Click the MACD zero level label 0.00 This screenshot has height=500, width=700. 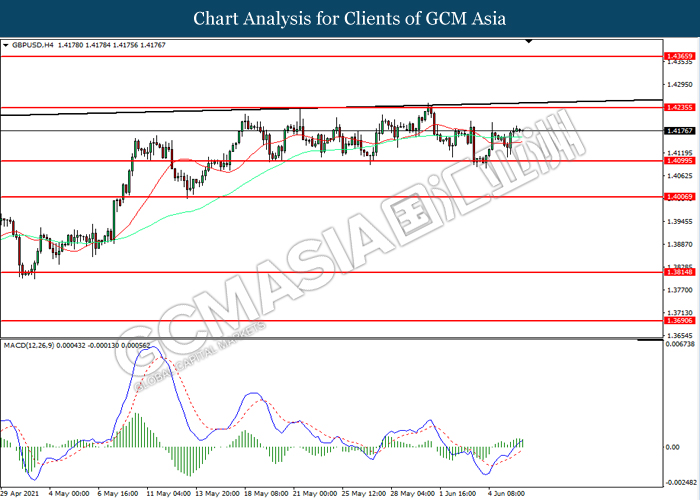(x=672, y=447)
